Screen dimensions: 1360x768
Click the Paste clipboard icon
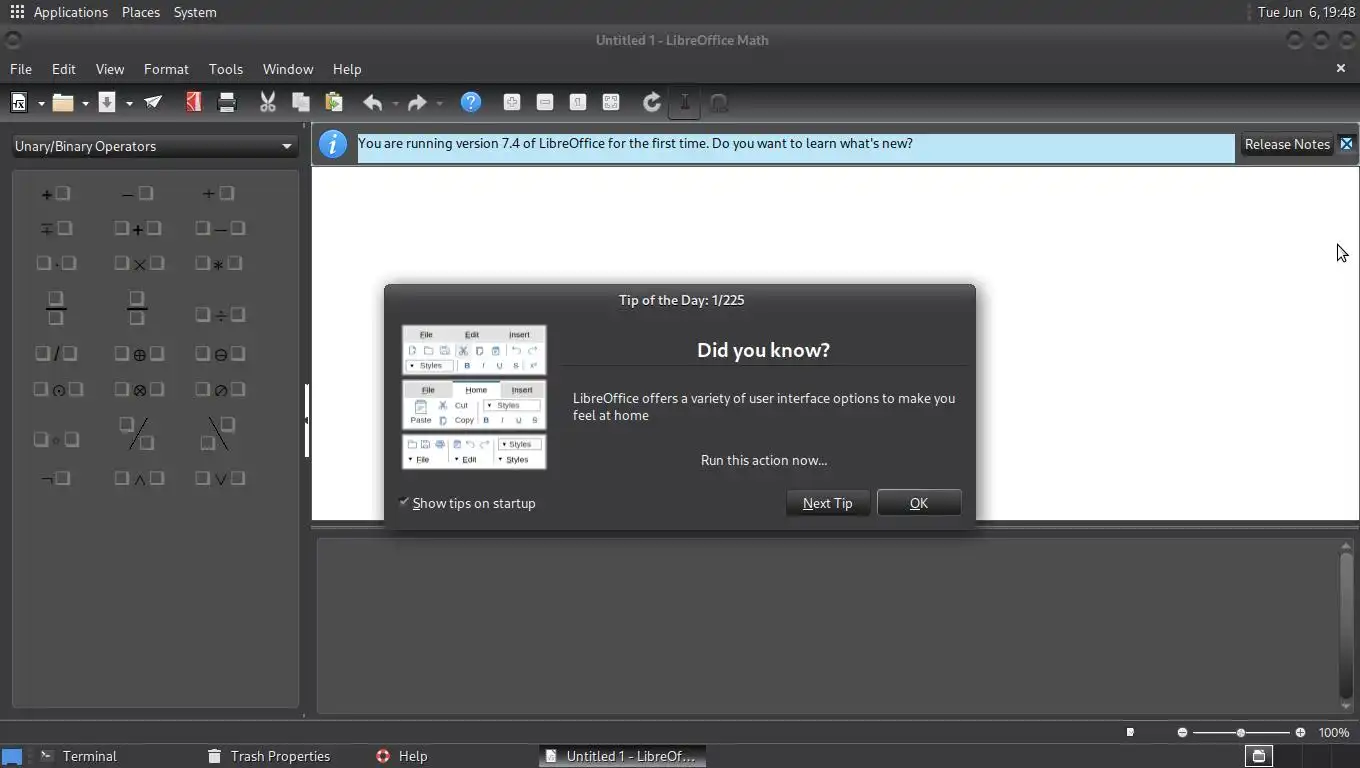point(334,102)
